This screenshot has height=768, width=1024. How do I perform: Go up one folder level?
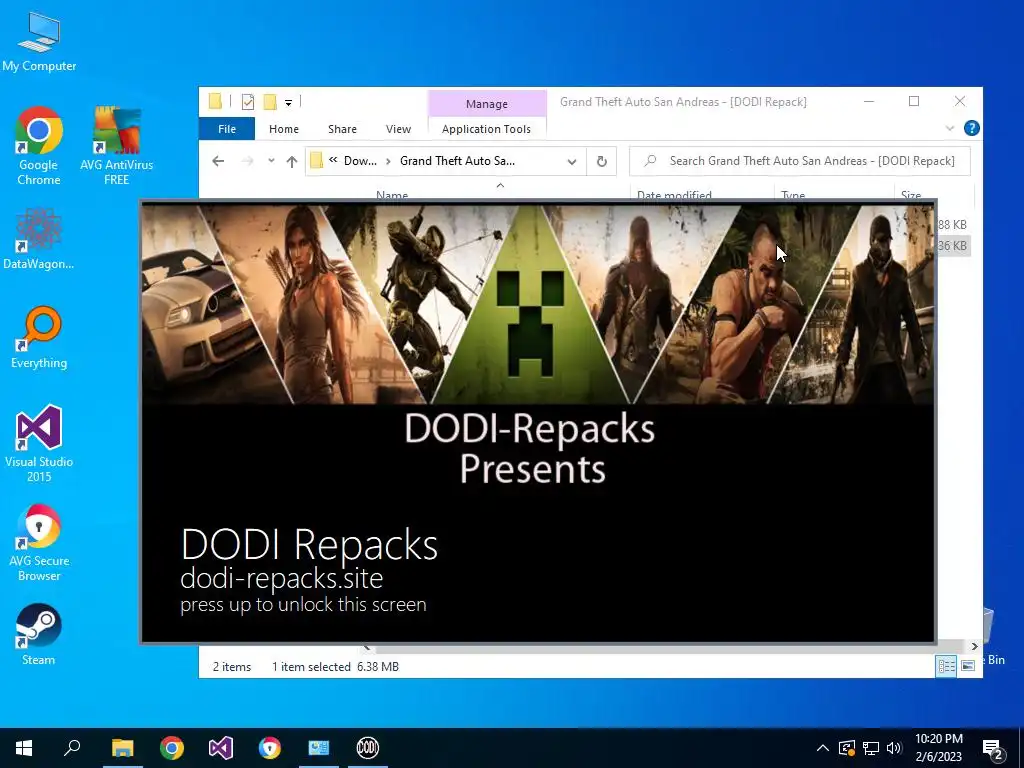coord(291,161)
